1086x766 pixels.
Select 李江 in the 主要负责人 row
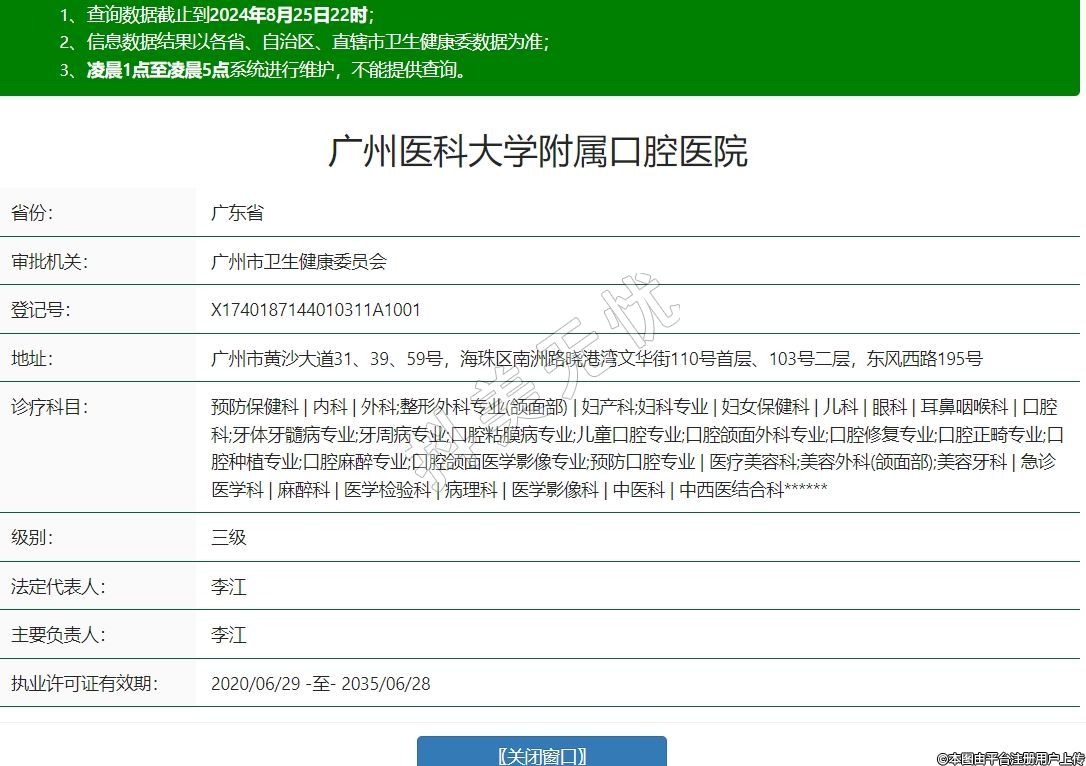tap(228, 635)
